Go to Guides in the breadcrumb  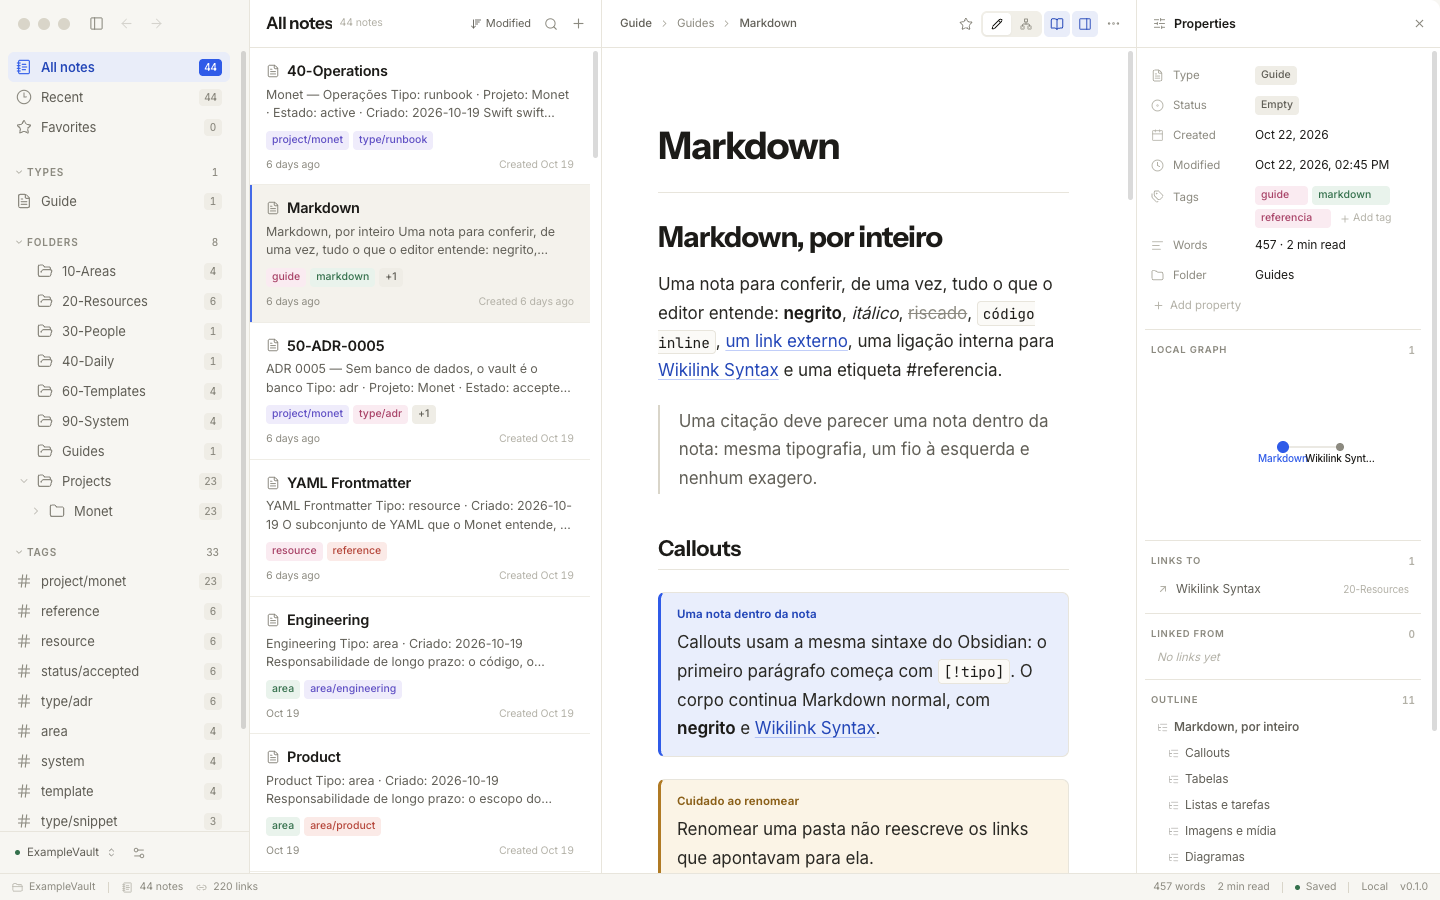pyautogui.click(x=696, y=24)
